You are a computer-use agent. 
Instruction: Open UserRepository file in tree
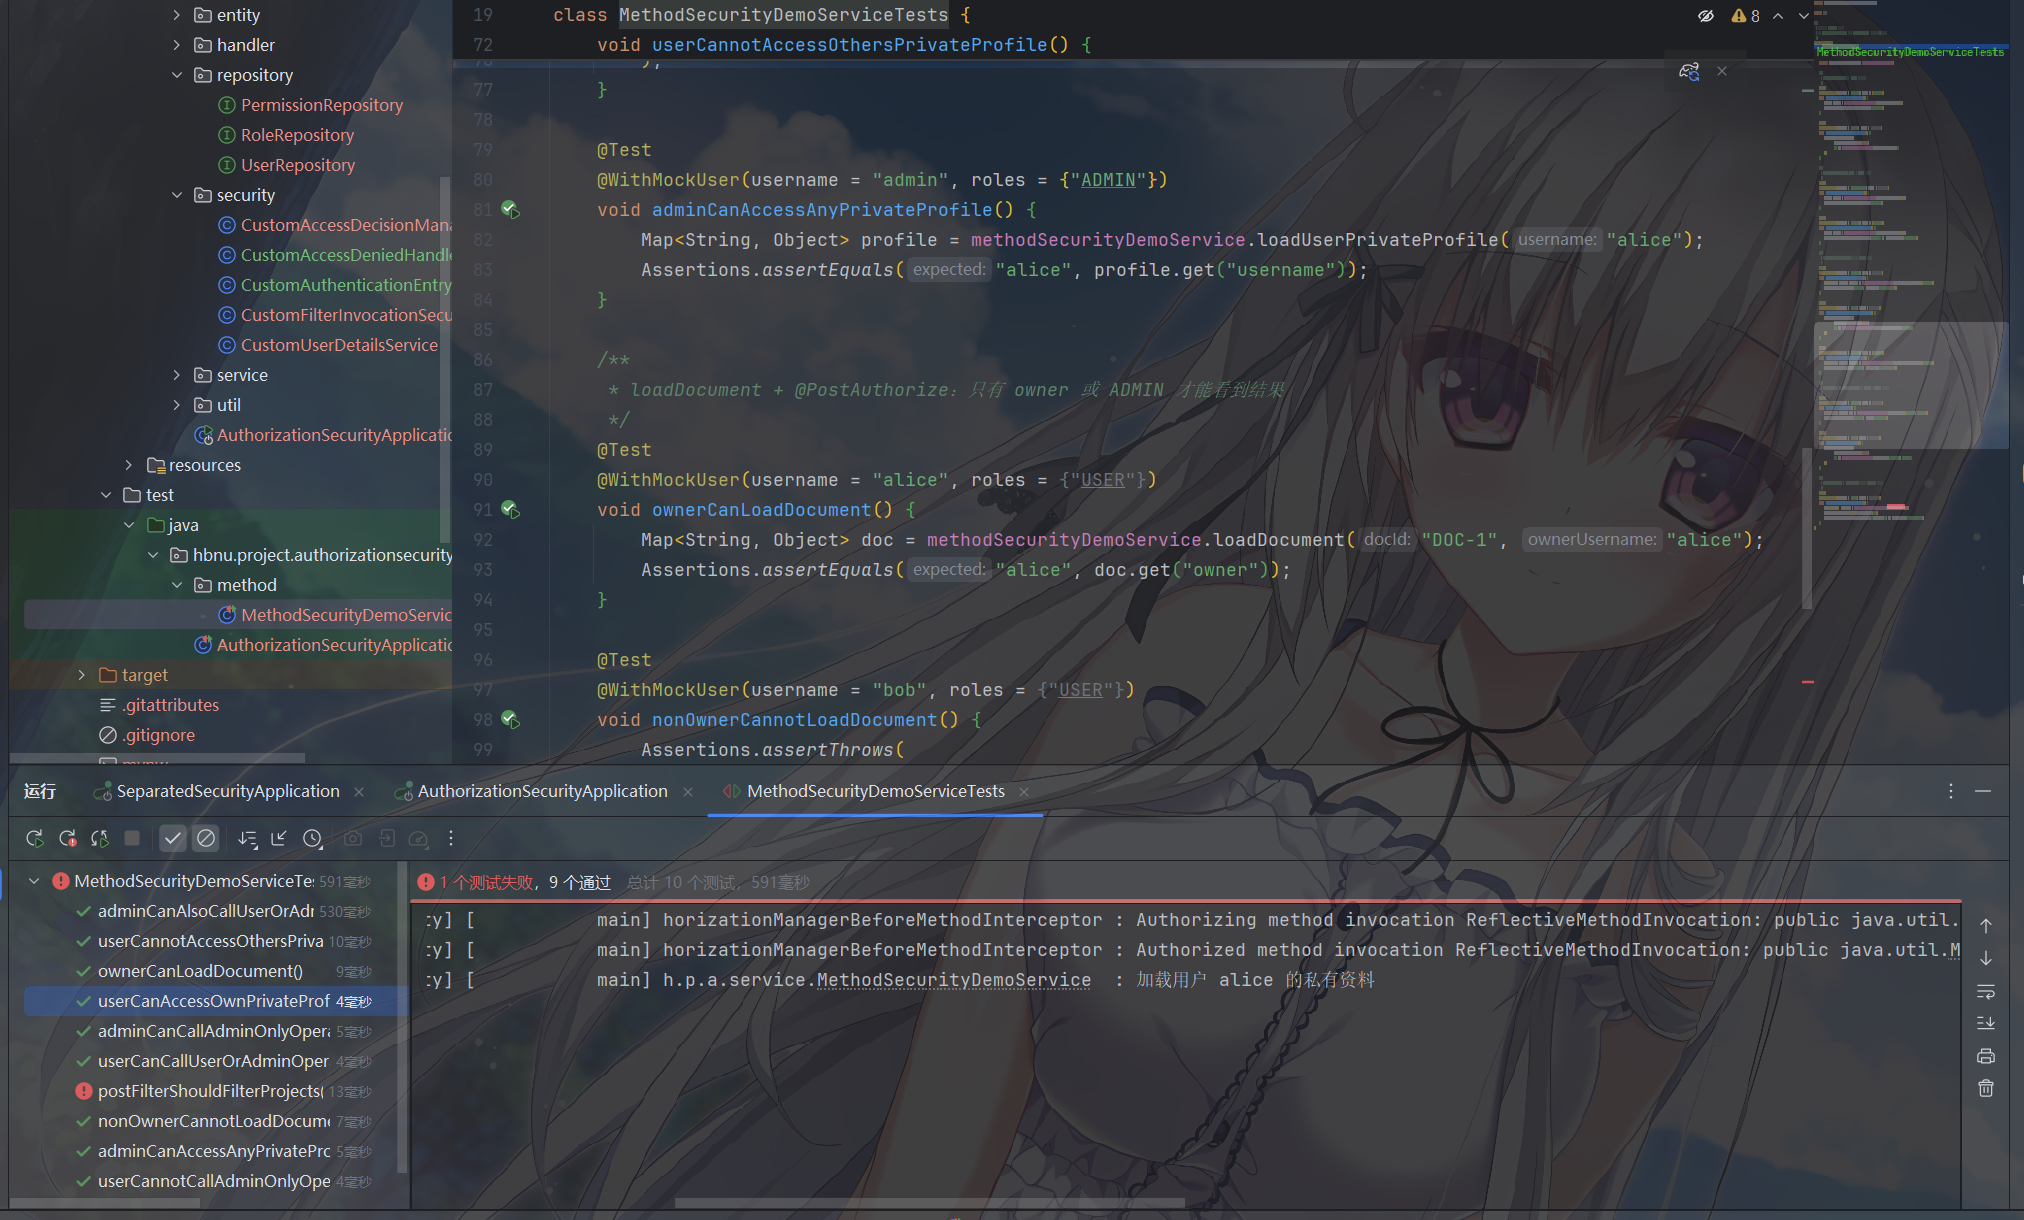pos(297,165)
